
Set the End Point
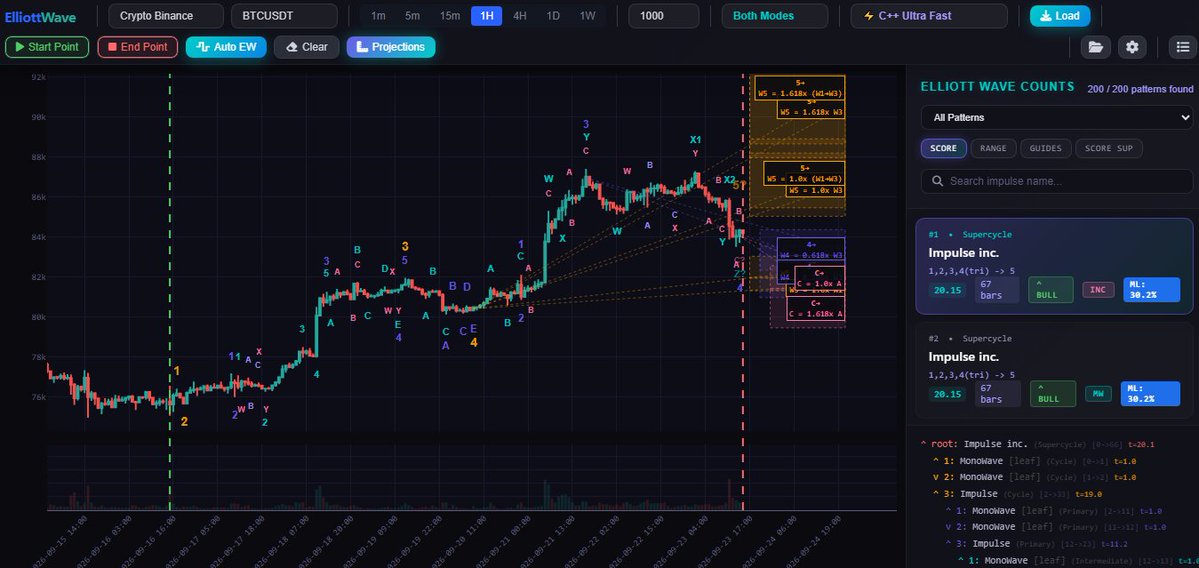point(138,47)
